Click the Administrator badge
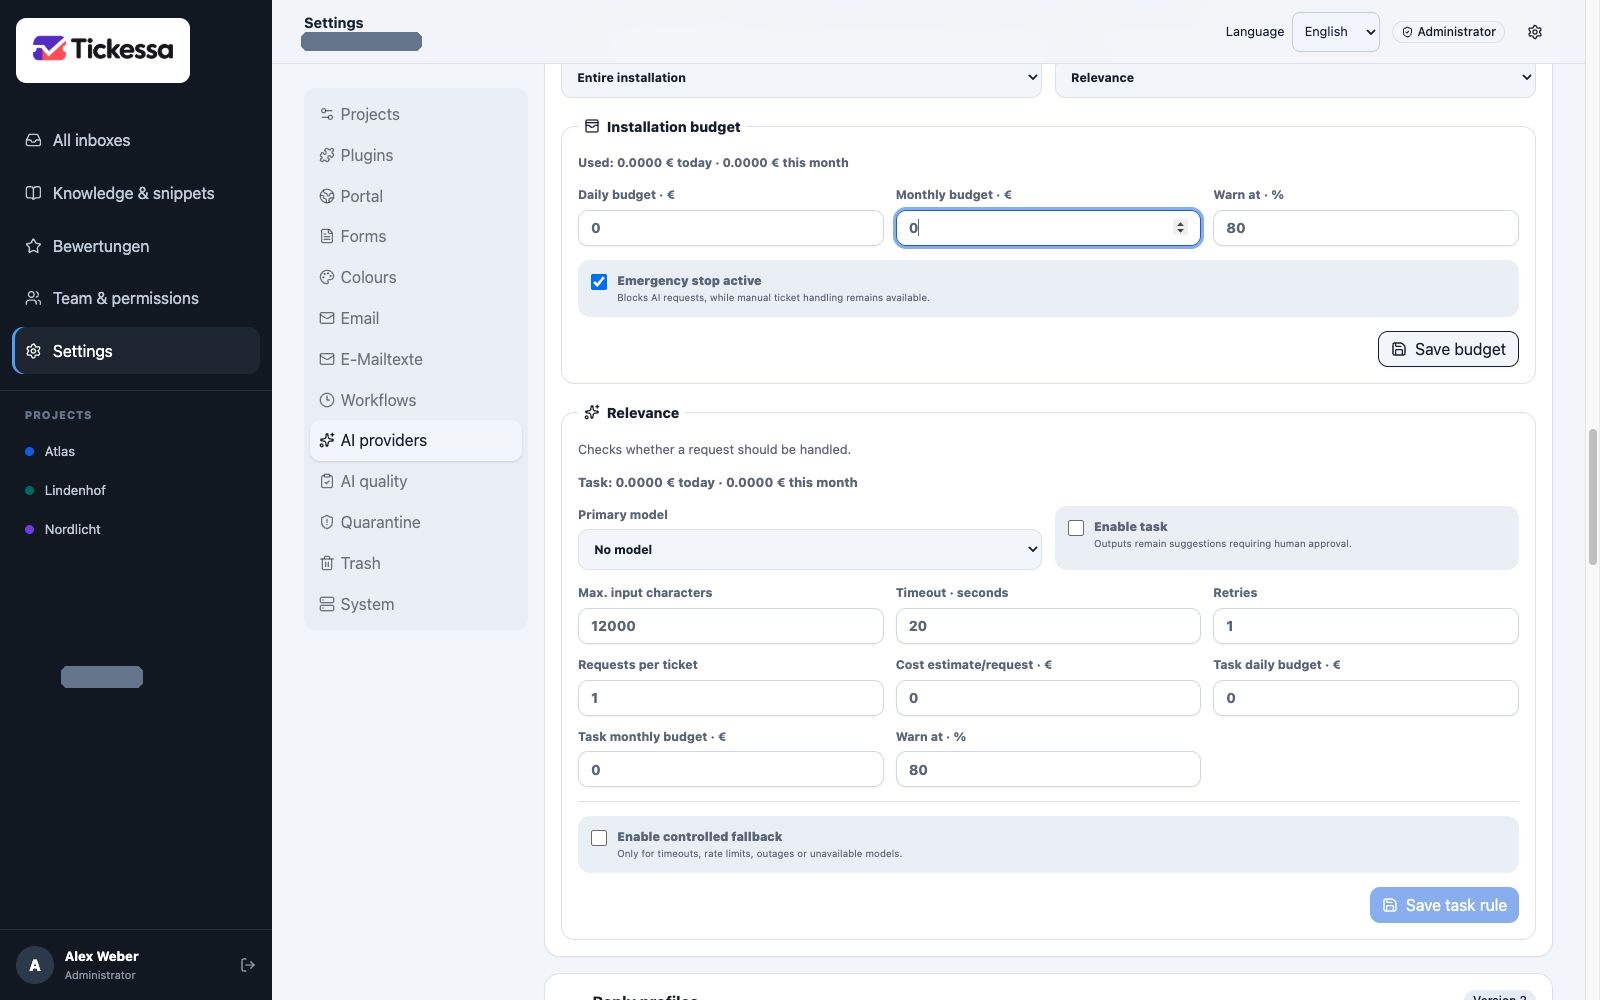Viewport: 1600px width, 1000px height. [1448, 32]
